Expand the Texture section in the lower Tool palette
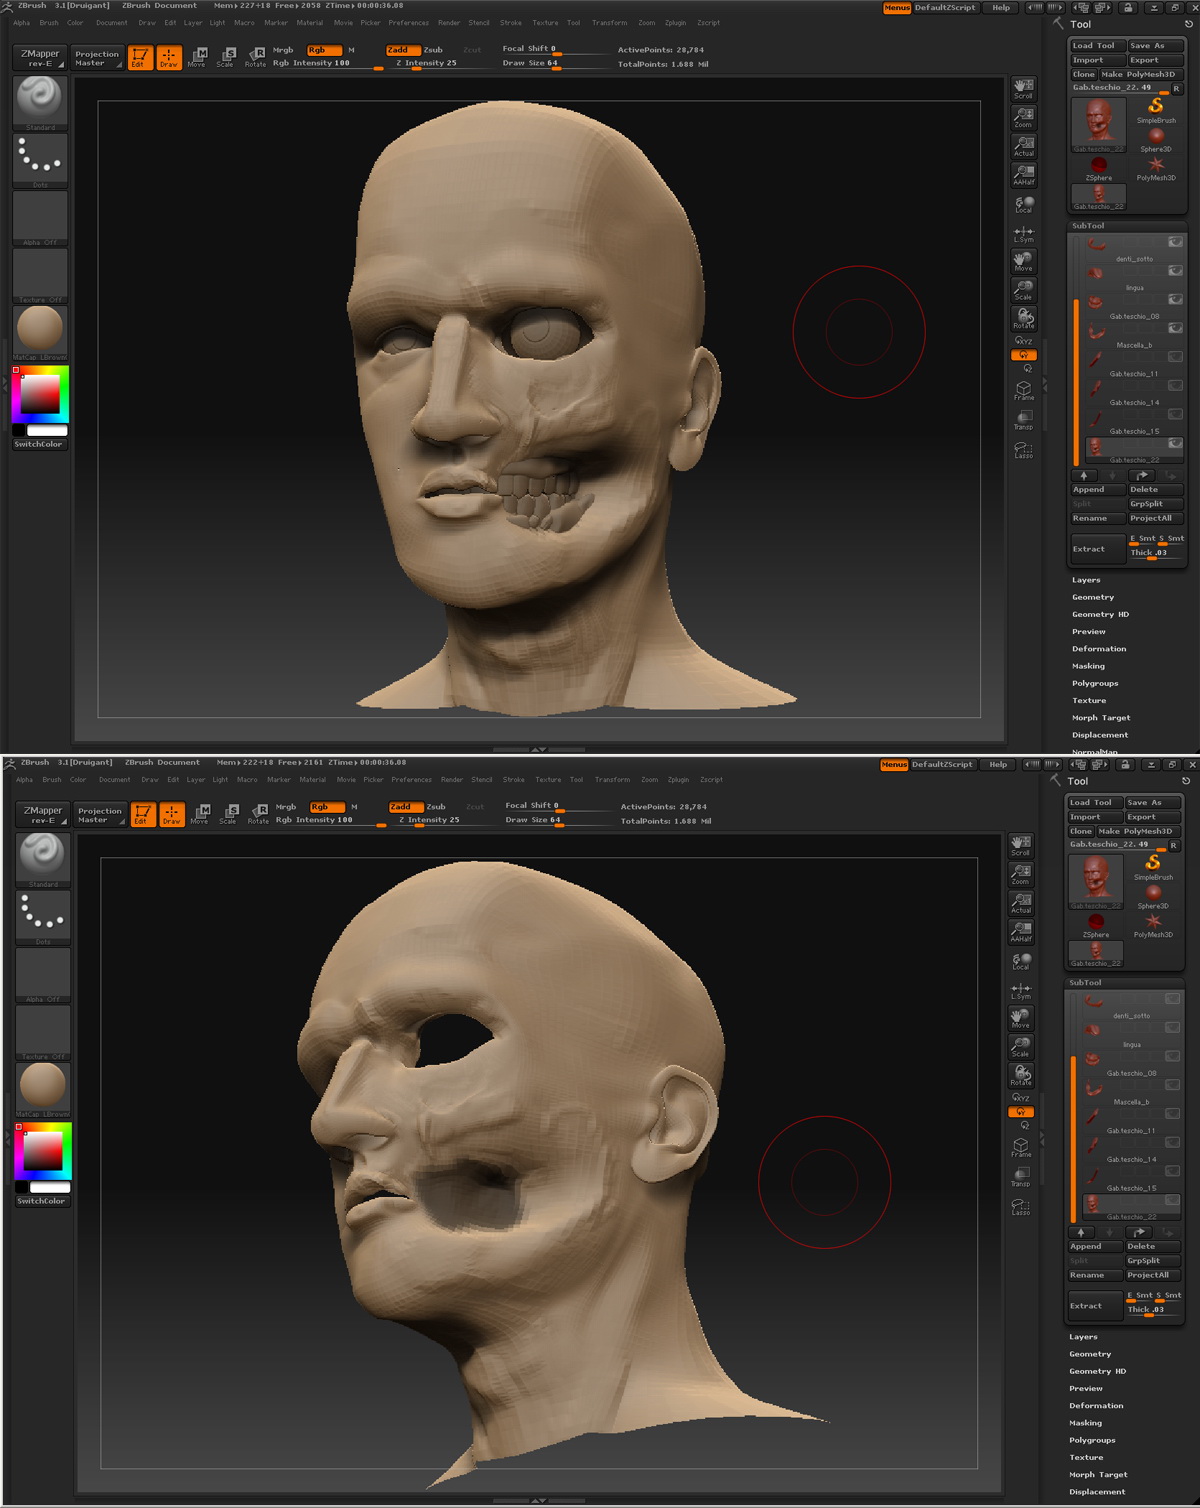The width and height of the screenshot is (1200, 1508). click(x=1086, y=1457)
